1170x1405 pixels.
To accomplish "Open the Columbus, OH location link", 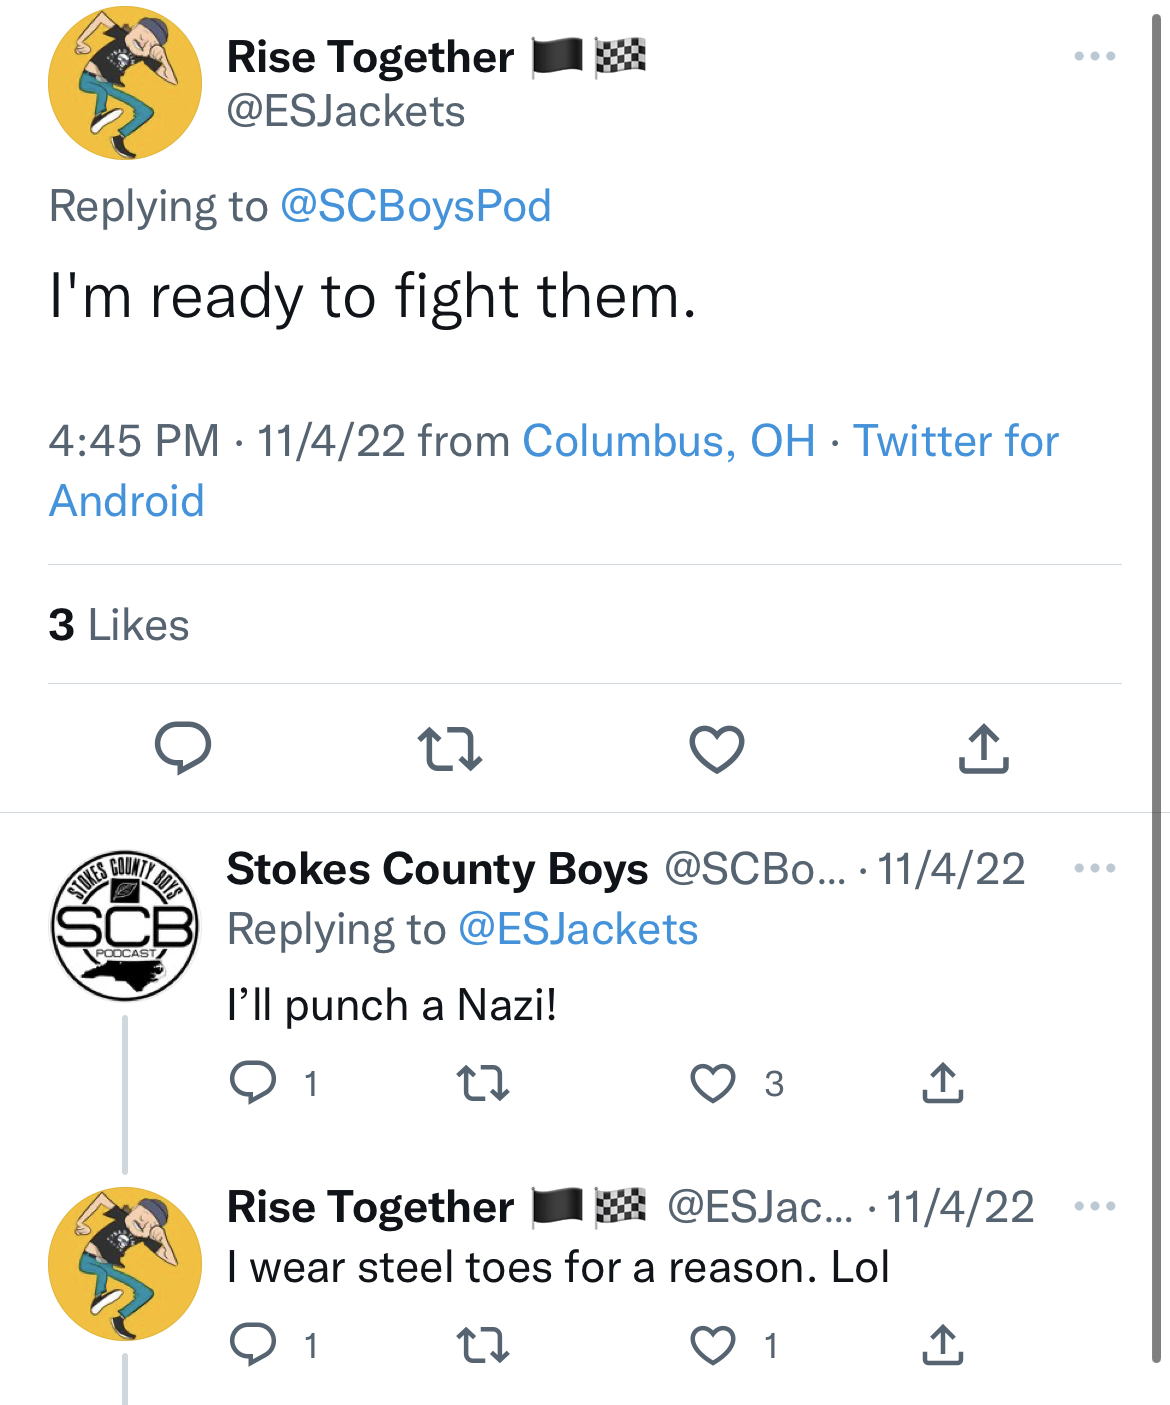I will (x=668, y=441).
